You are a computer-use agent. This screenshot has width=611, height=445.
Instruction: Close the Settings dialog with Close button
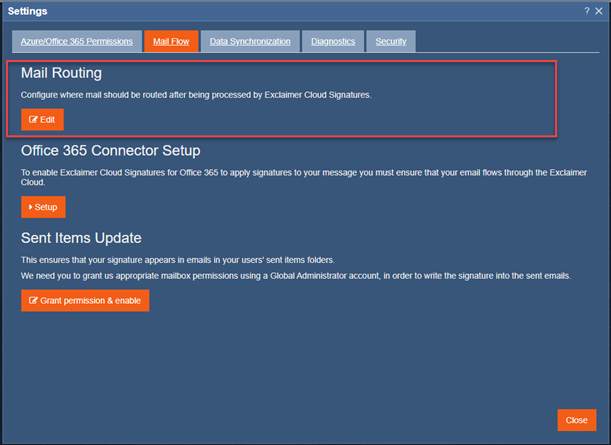576,420
